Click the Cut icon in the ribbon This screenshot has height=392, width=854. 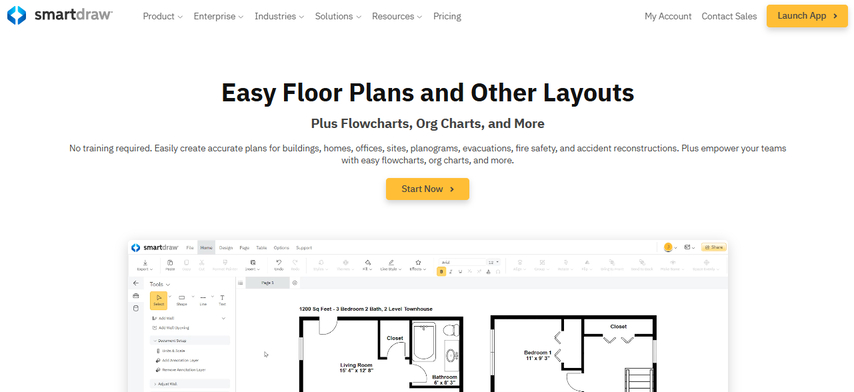(202, 265)
